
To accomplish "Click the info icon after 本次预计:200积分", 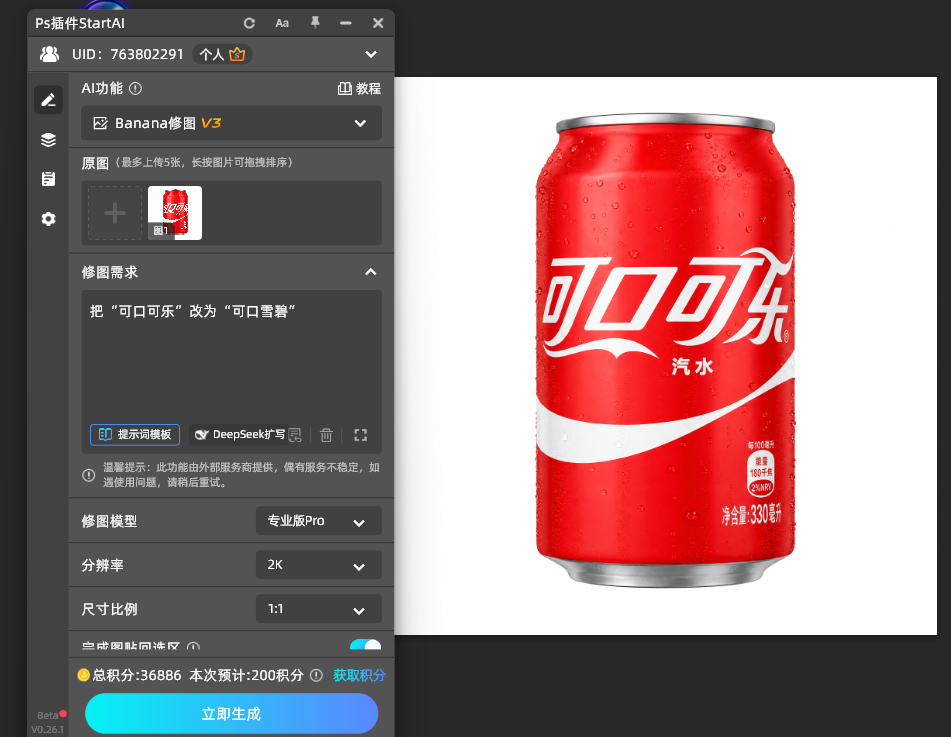I will [316, 675].
